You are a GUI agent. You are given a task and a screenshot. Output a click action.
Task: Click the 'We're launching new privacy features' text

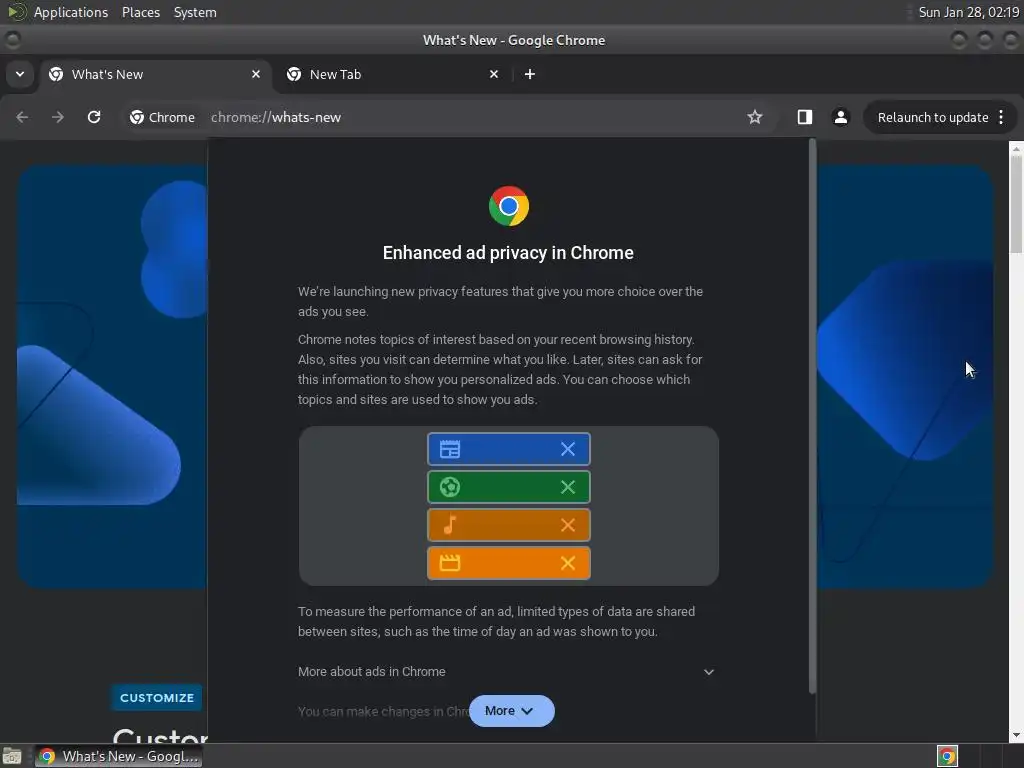click(x=500, y=301)
